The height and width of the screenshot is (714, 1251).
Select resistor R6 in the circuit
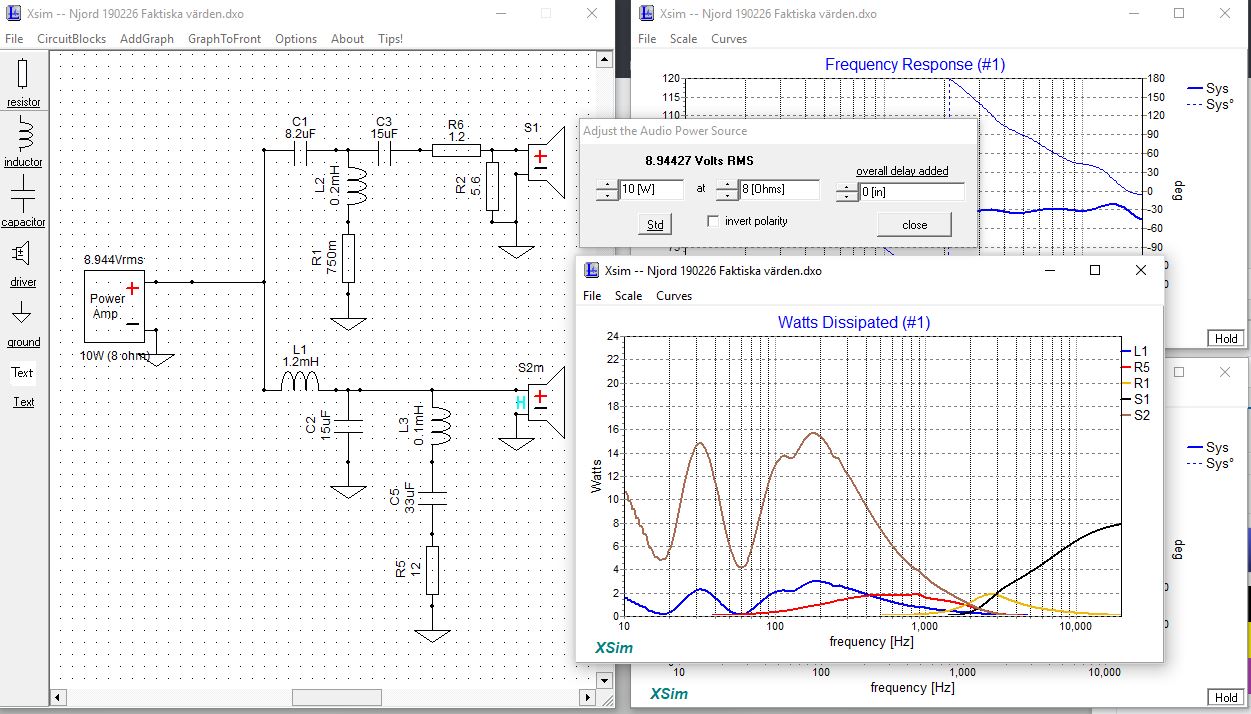tap(456, 151)
